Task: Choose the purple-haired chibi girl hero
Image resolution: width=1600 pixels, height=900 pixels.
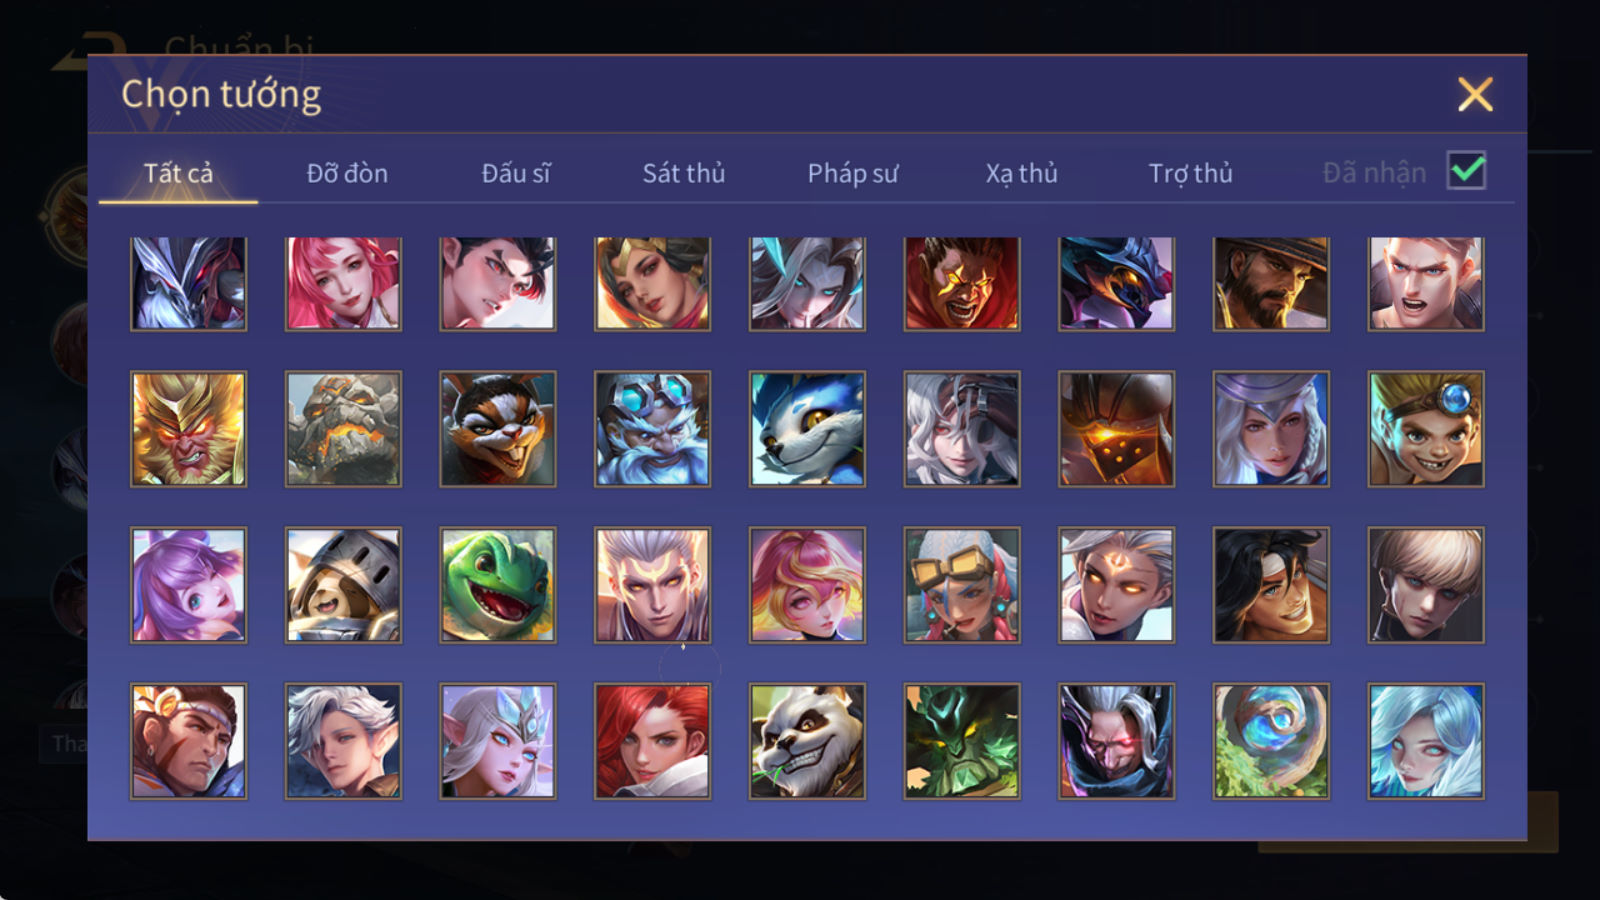Action: click(x=188, y=585)
